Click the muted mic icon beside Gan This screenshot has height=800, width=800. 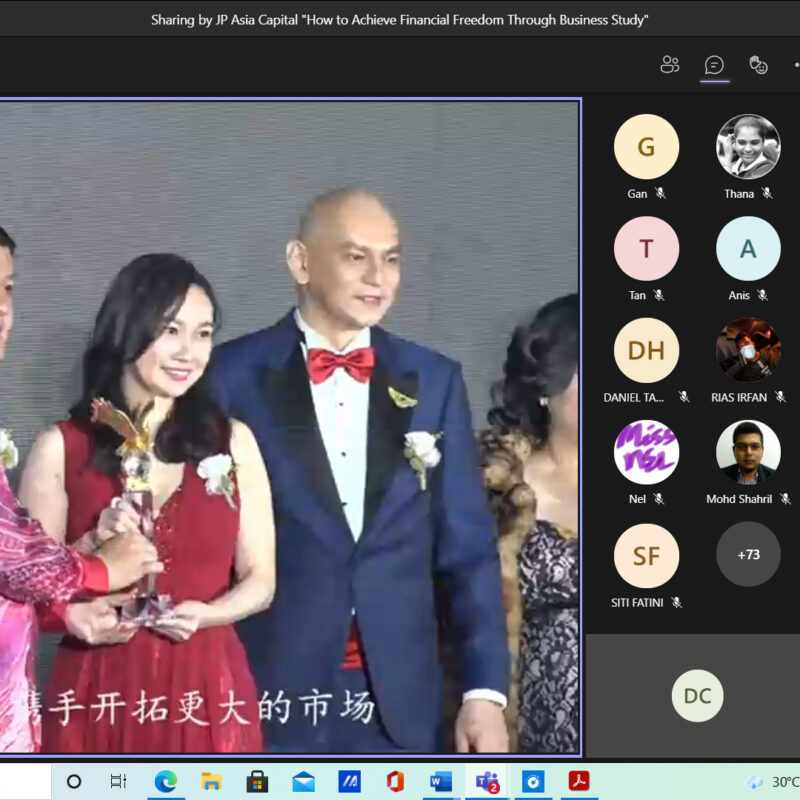[661, 193]
